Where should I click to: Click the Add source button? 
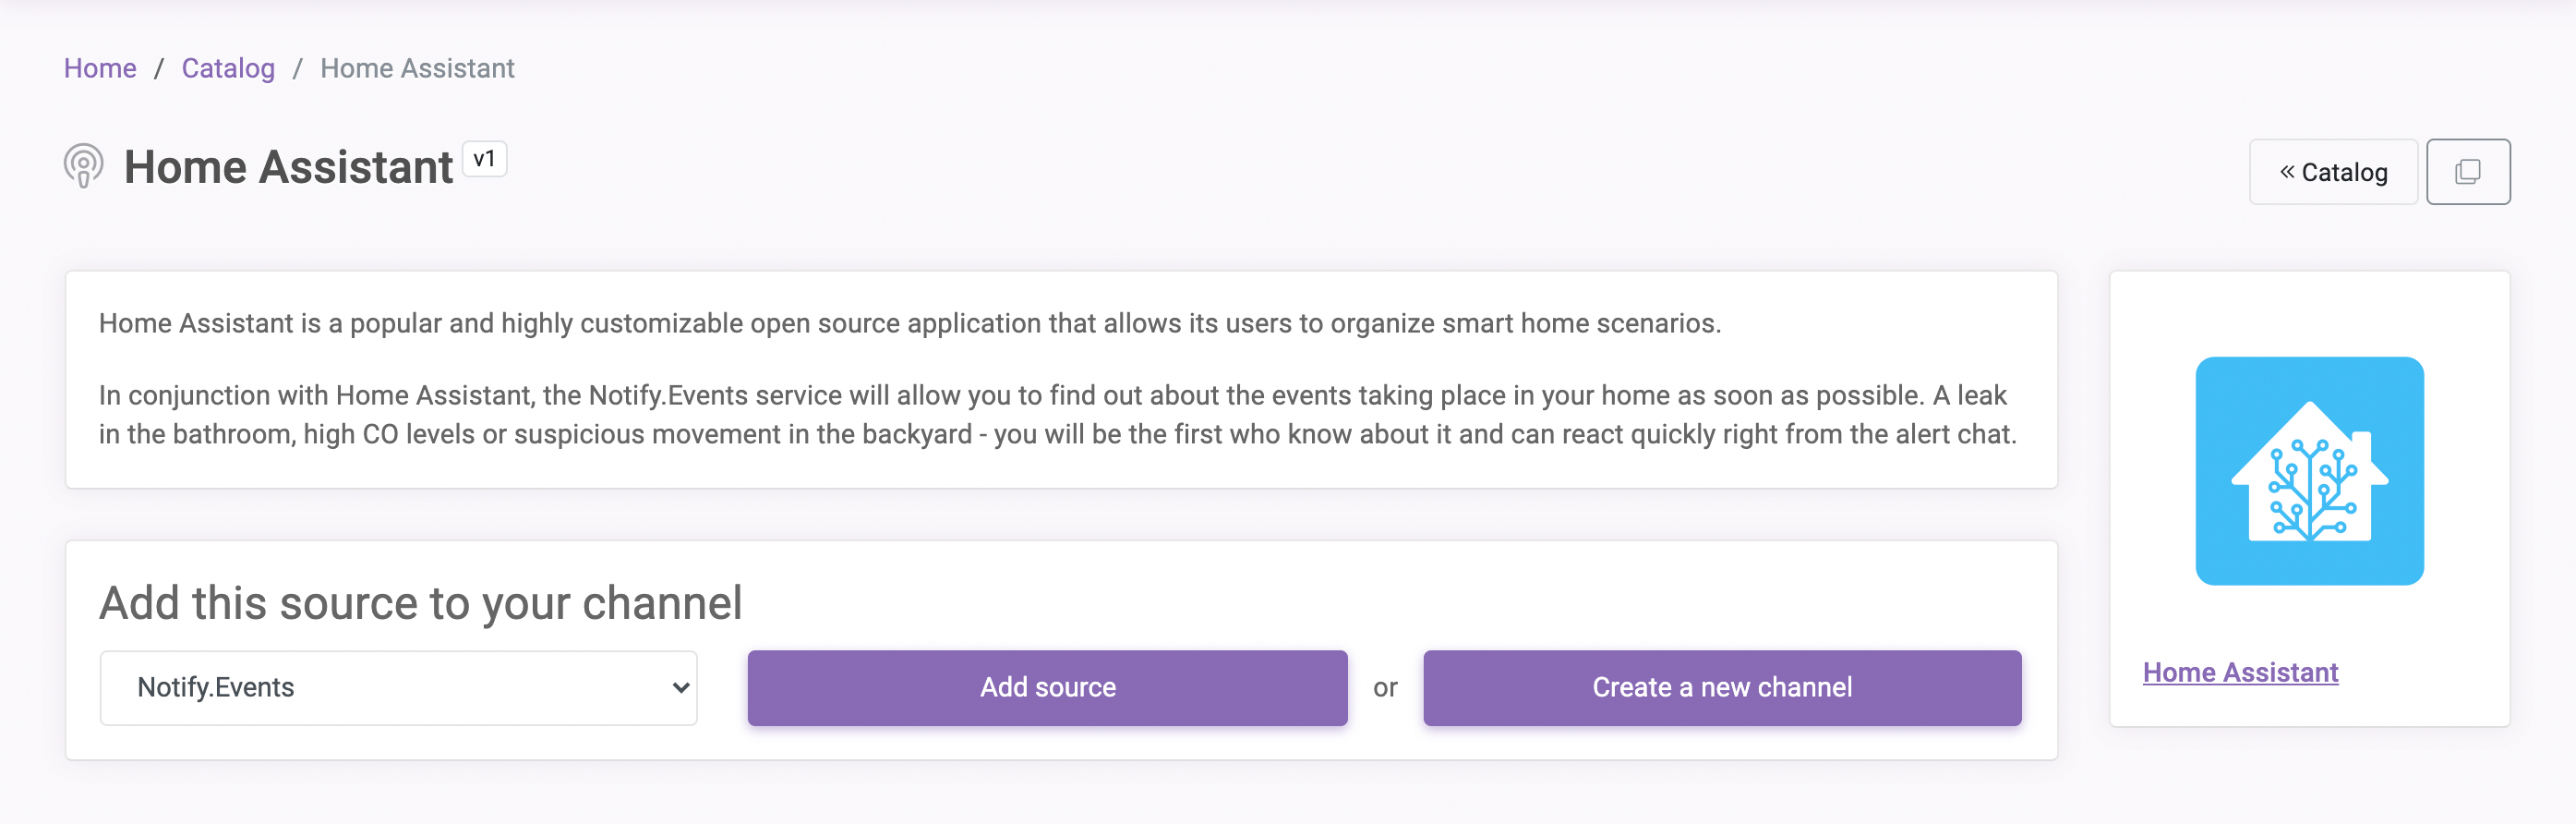coord(1047,688)
